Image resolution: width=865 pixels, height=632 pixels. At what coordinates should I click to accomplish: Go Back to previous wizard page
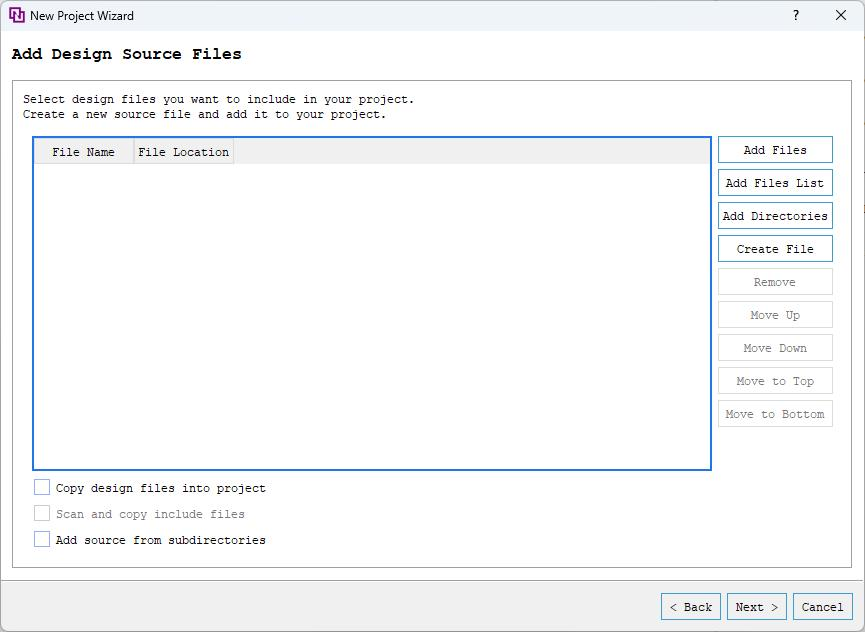(x=691, y=607)
